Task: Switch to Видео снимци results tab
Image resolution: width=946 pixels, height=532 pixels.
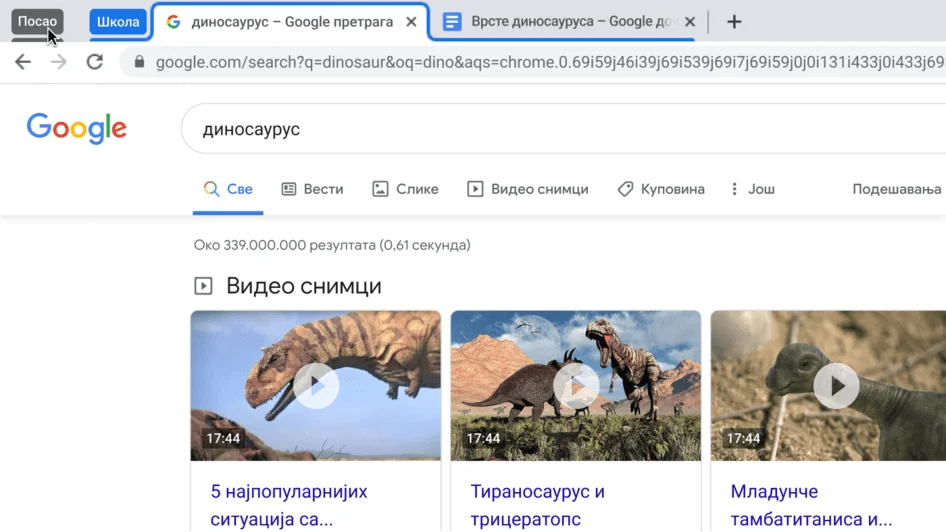Action: [x=528, y=189]
